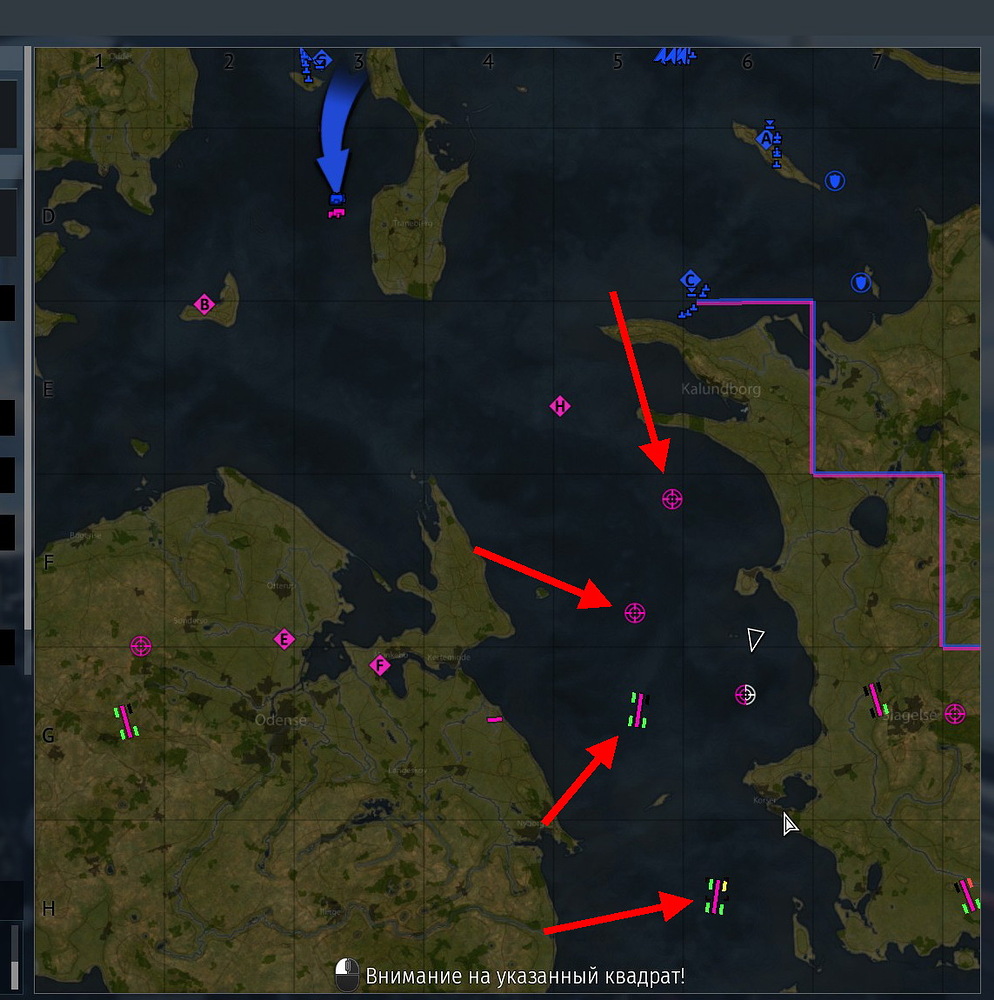The image size is (994, 1000).
Task: Click the small pink dash marker east of Odense
Action: (494, 719)
